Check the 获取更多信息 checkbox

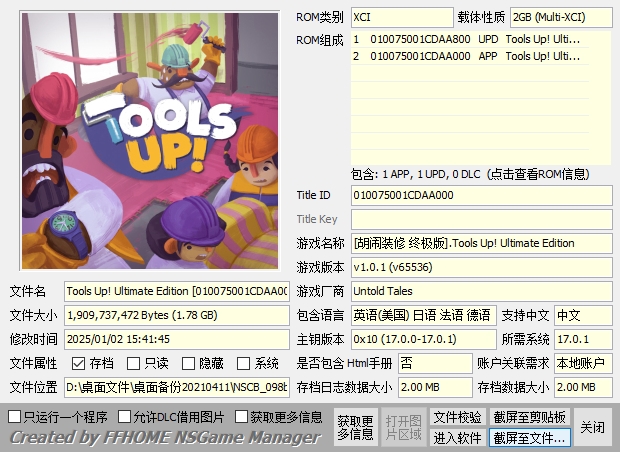click(x=240, y=416)
